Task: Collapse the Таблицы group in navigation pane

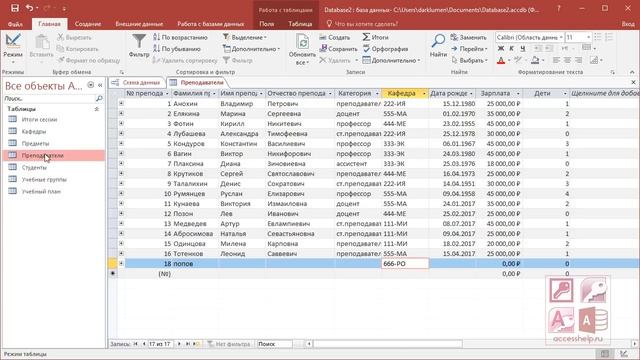Action: (97, 109)
